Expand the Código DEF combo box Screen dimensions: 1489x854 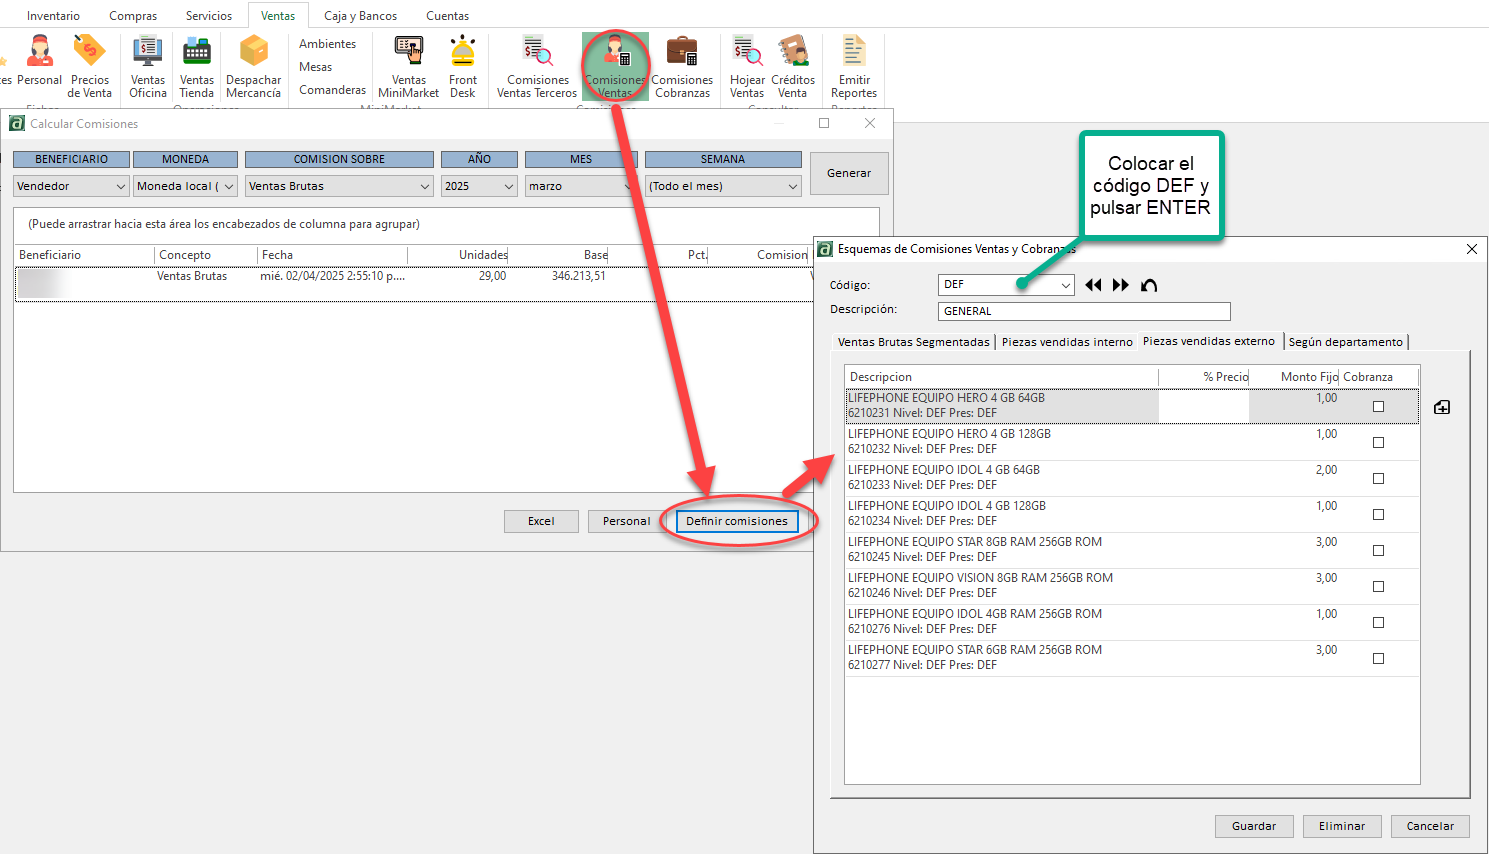[1065, 285]
